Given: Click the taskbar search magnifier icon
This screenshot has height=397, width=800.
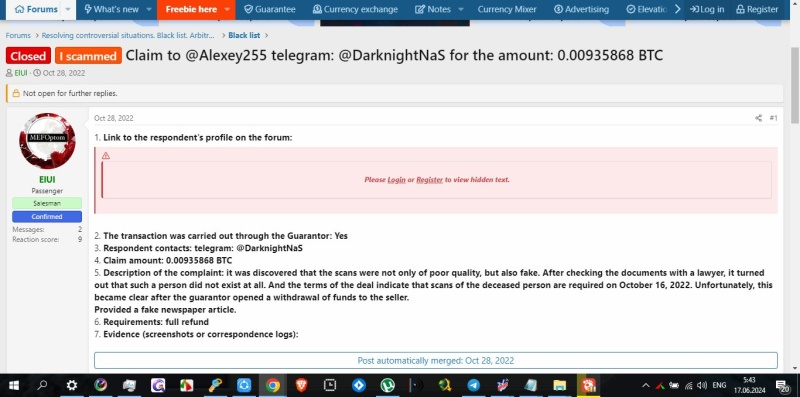Looking at the screenshot, I should click(x=42, y=385).
